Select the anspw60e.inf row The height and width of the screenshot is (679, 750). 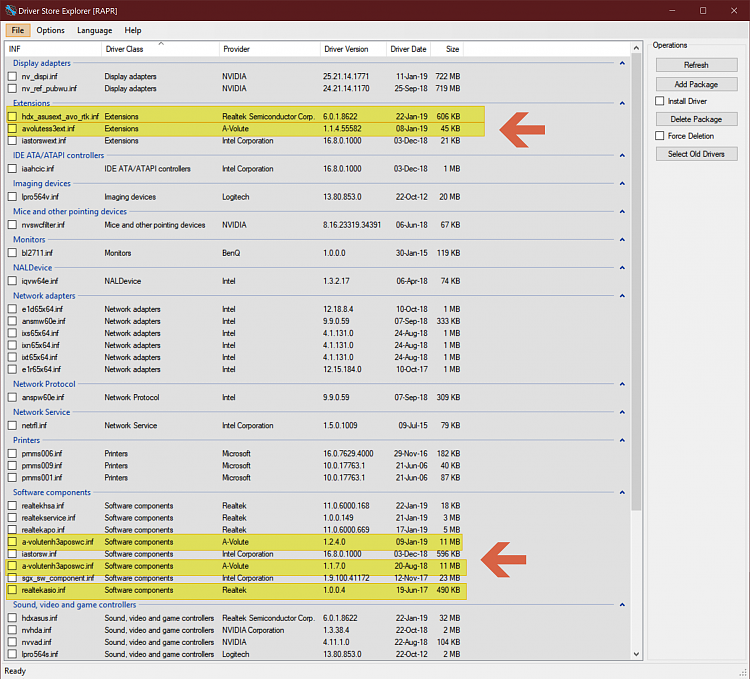(x=234, y=397)
